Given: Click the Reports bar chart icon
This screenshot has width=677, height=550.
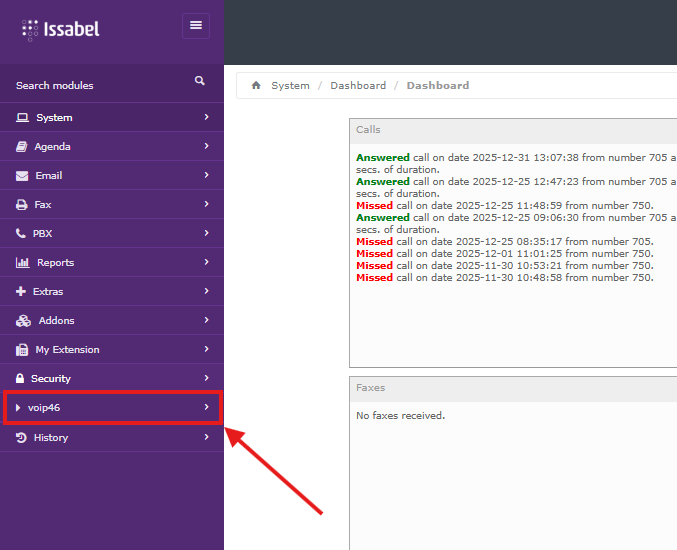Looking at the screenshot, I should [22, 262].
